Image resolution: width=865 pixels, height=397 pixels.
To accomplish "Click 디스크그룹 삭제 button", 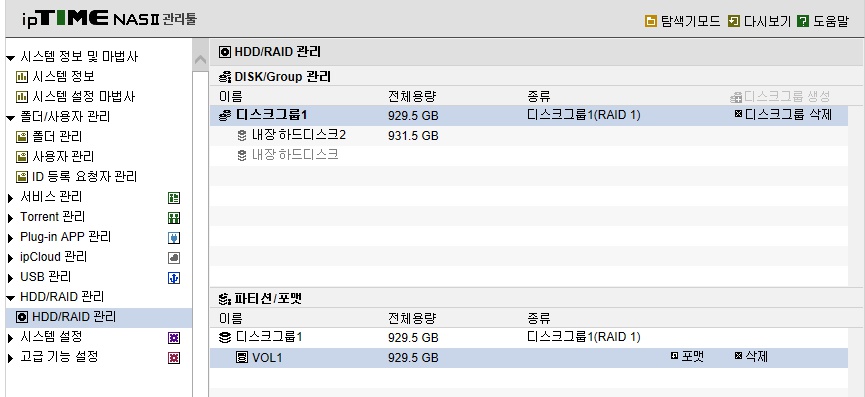I will tap(784, 115).
